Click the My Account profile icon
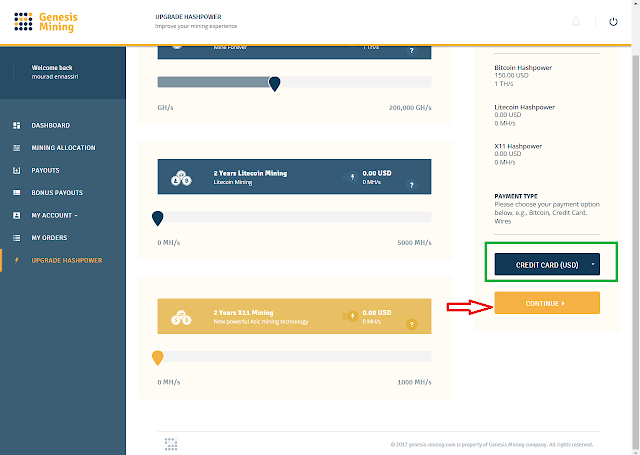This screenshot has width=640, height=455. [16, 215]
